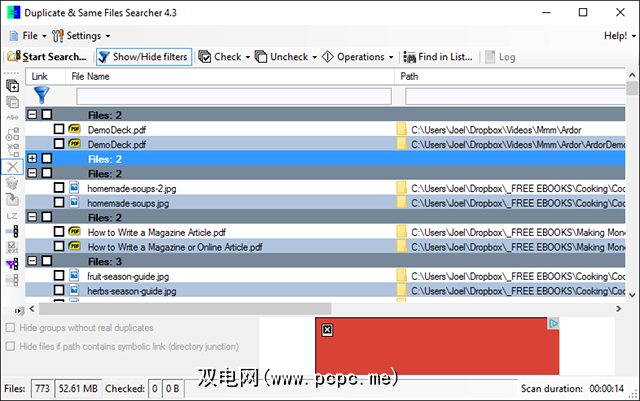This screenshot has width=640, height=401.
Task: Click the purple filter rows sidebar icon
Action: (12, 264)
